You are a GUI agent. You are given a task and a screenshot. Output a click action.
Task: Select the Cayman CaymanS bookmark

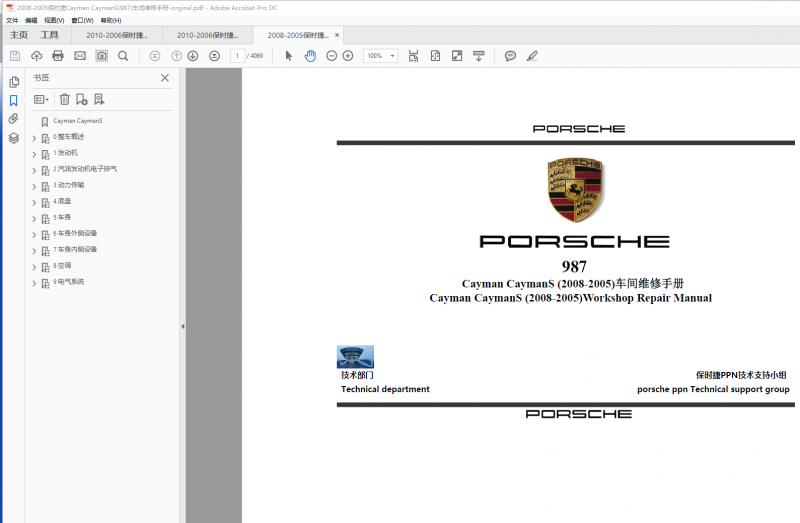click(x=78, y=121)
